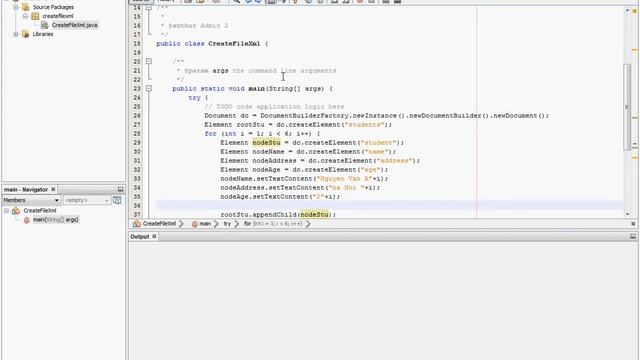Viewport: 640px width, 360px height.
Task: Click the "students" string on line 27
Action: click(x=364, y=124)
